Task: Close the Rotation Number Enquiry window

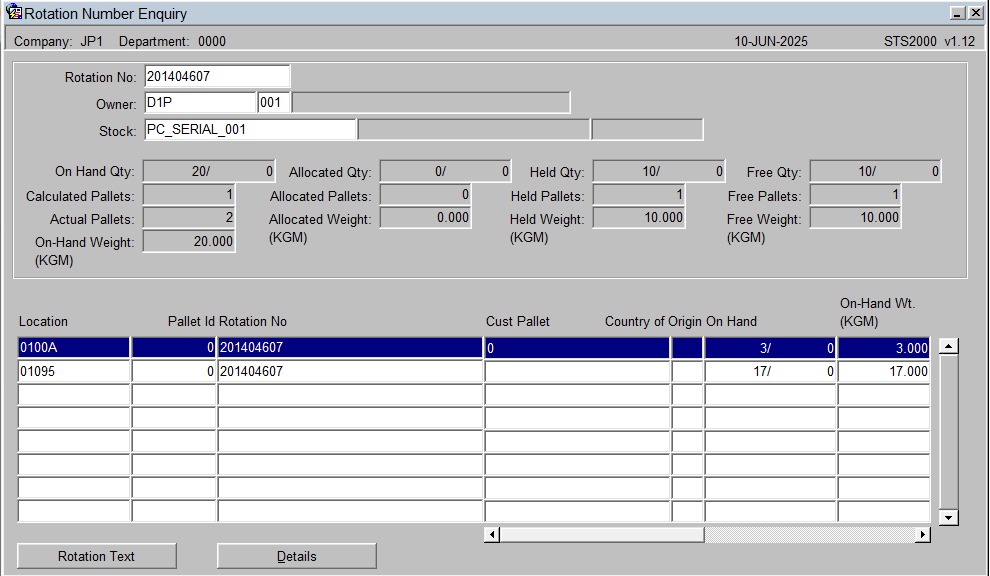Action: [x=975, y=13]
